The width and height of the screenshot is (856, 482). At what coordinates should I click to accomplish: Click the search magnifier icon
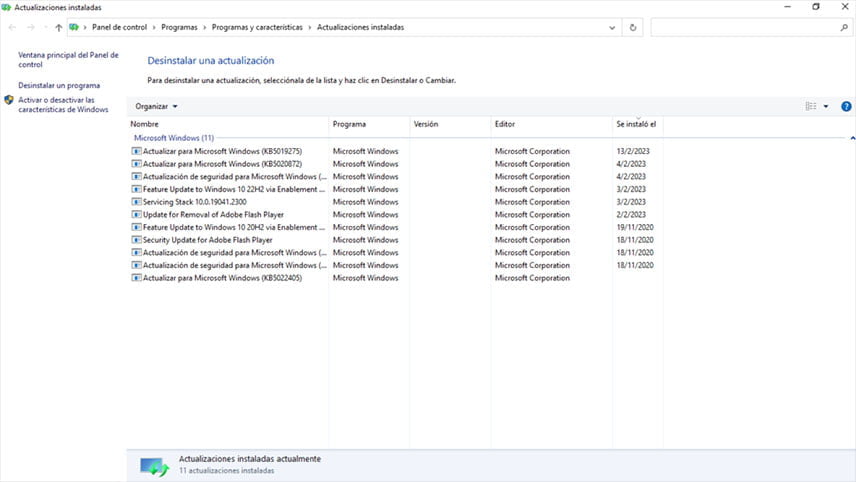pyautogui.click(x=844, y=27)
